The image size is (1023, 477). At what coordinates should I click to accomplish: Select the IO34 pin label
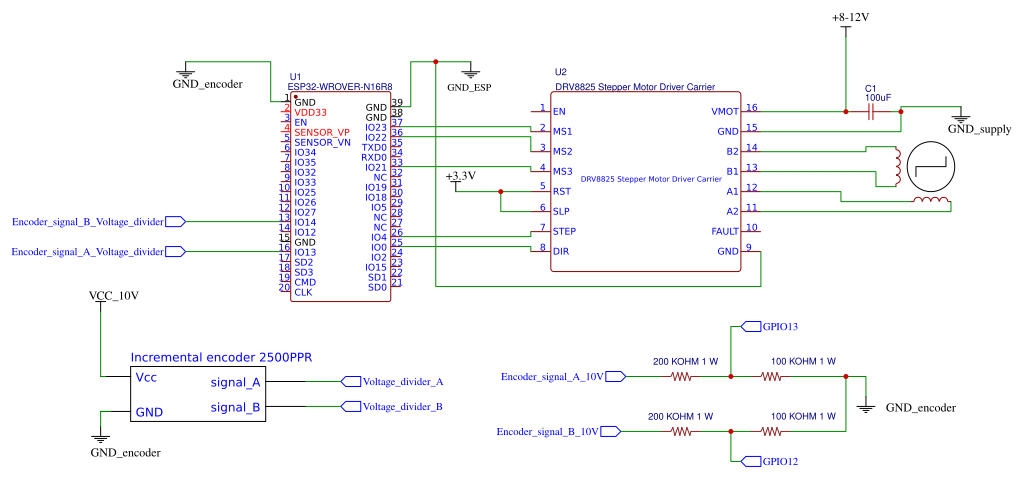coord(305,152)
